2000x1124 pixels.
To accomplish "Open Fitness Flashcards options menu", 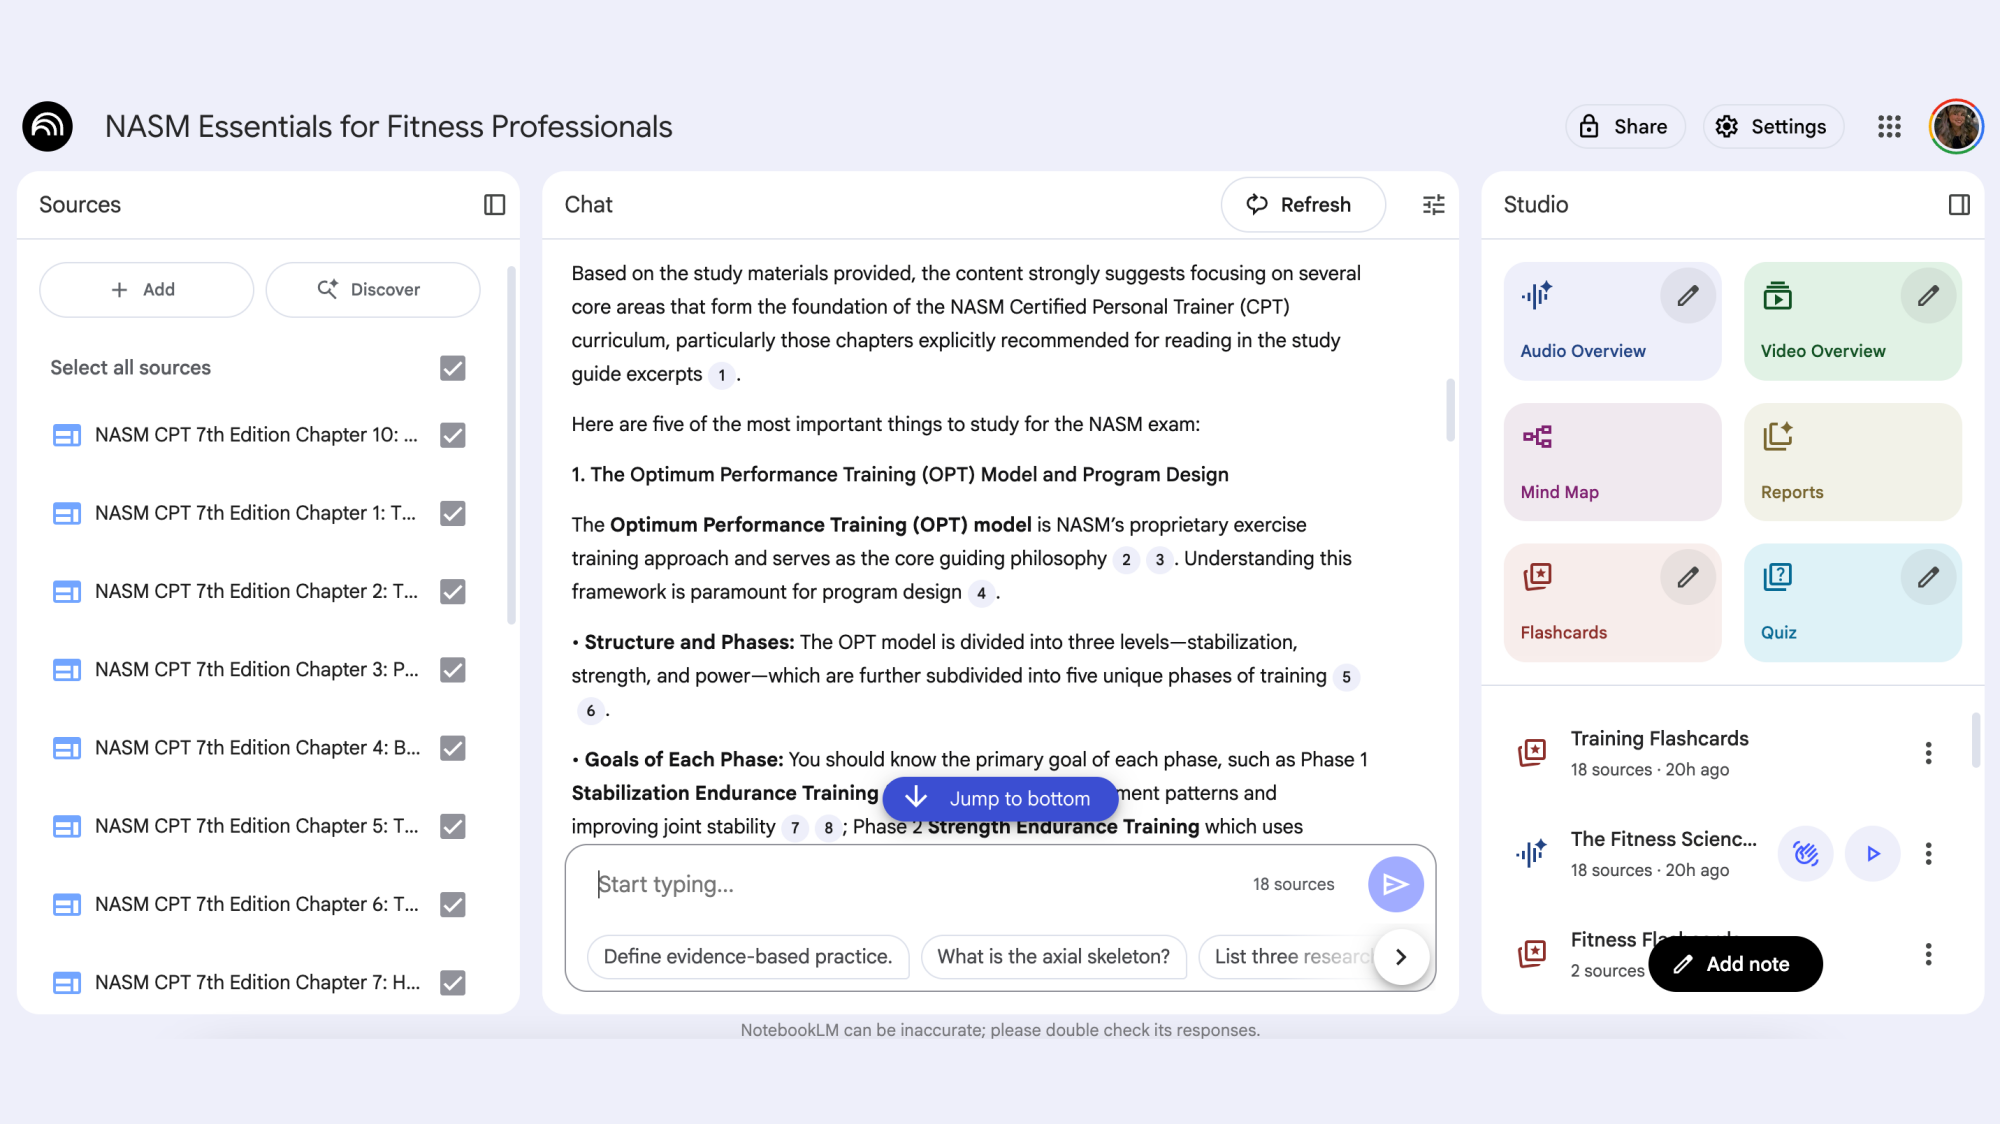I will tap(1928, 954).
